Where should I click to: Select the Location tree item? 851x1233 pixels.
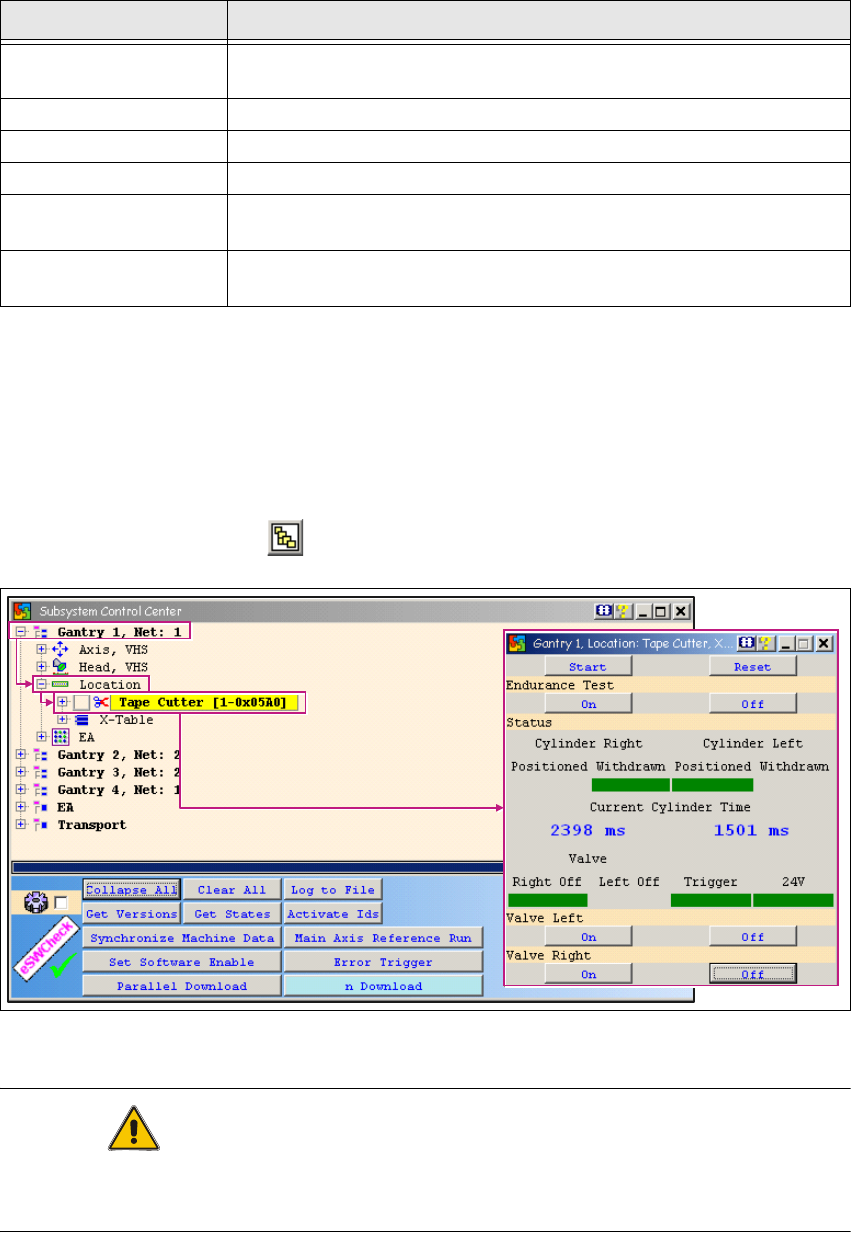109,685
